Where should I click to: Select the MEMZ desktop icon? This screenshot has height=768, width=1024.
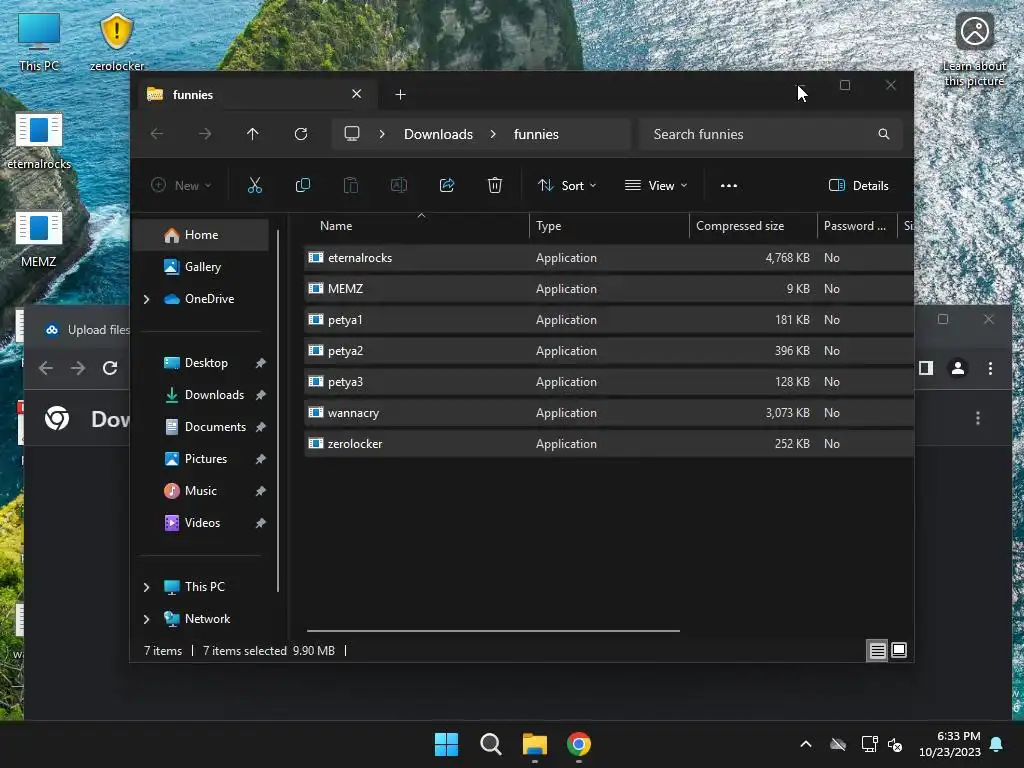[39, 238]
